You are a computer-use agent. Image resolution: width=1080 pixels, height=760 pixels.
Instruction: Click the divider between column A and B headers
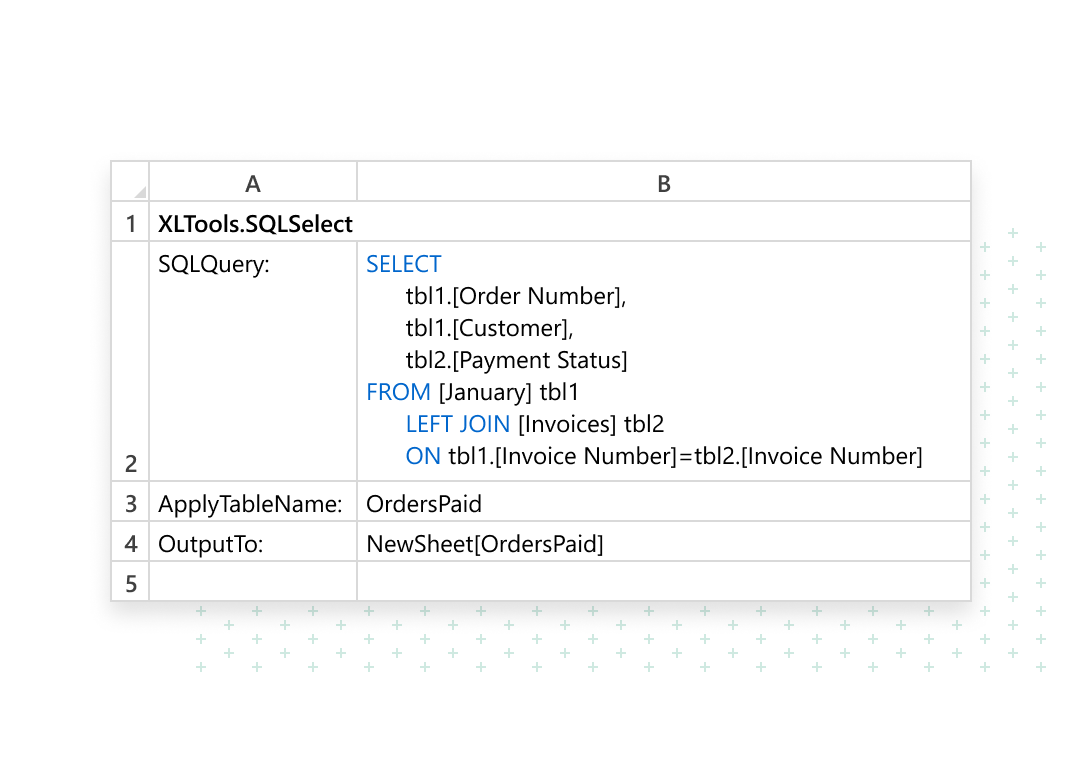(x=357, y=183)
